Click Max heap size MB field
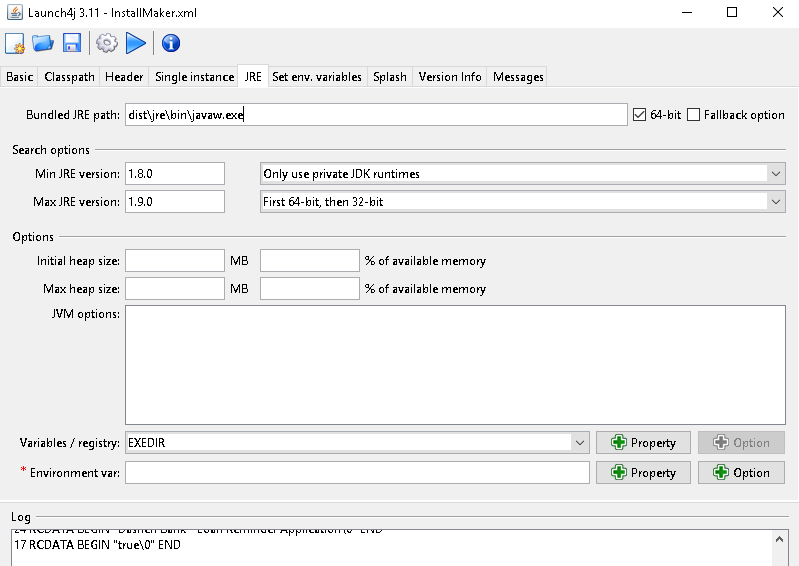The width and height of the screenshot is (799, 566). pyautogui.click(x=175, y=289)
